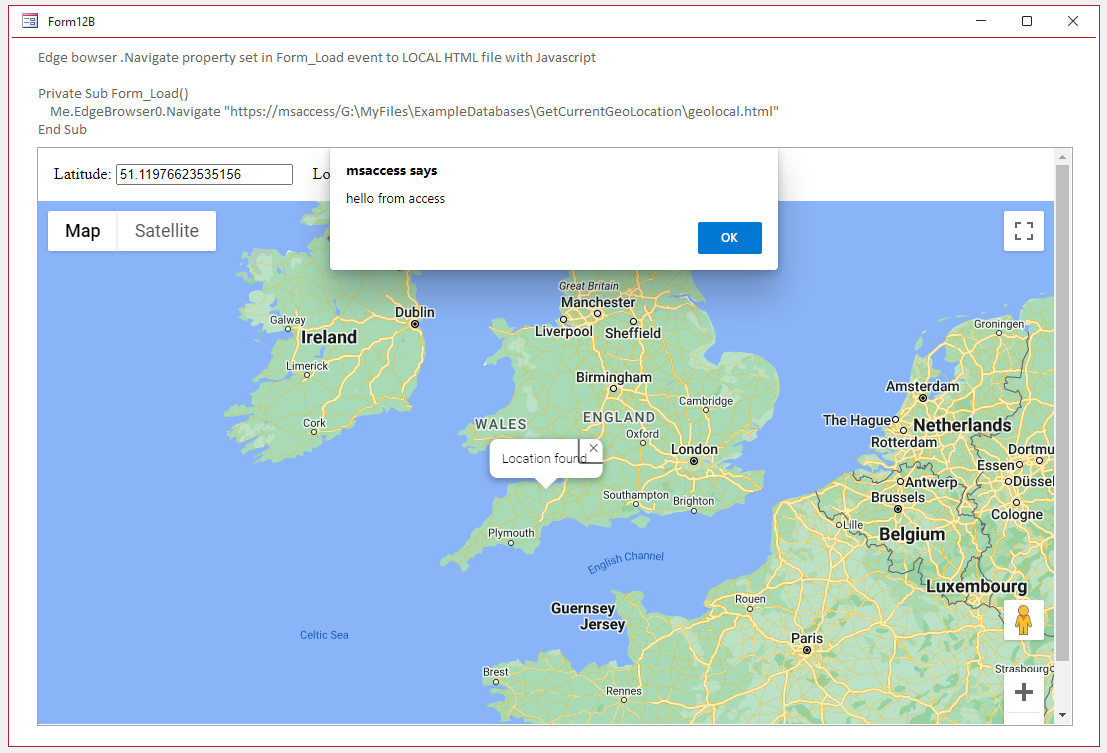Screen dimensions: 1107x753
Task: Click the Cork city label
Action: (x=314, y=423)
